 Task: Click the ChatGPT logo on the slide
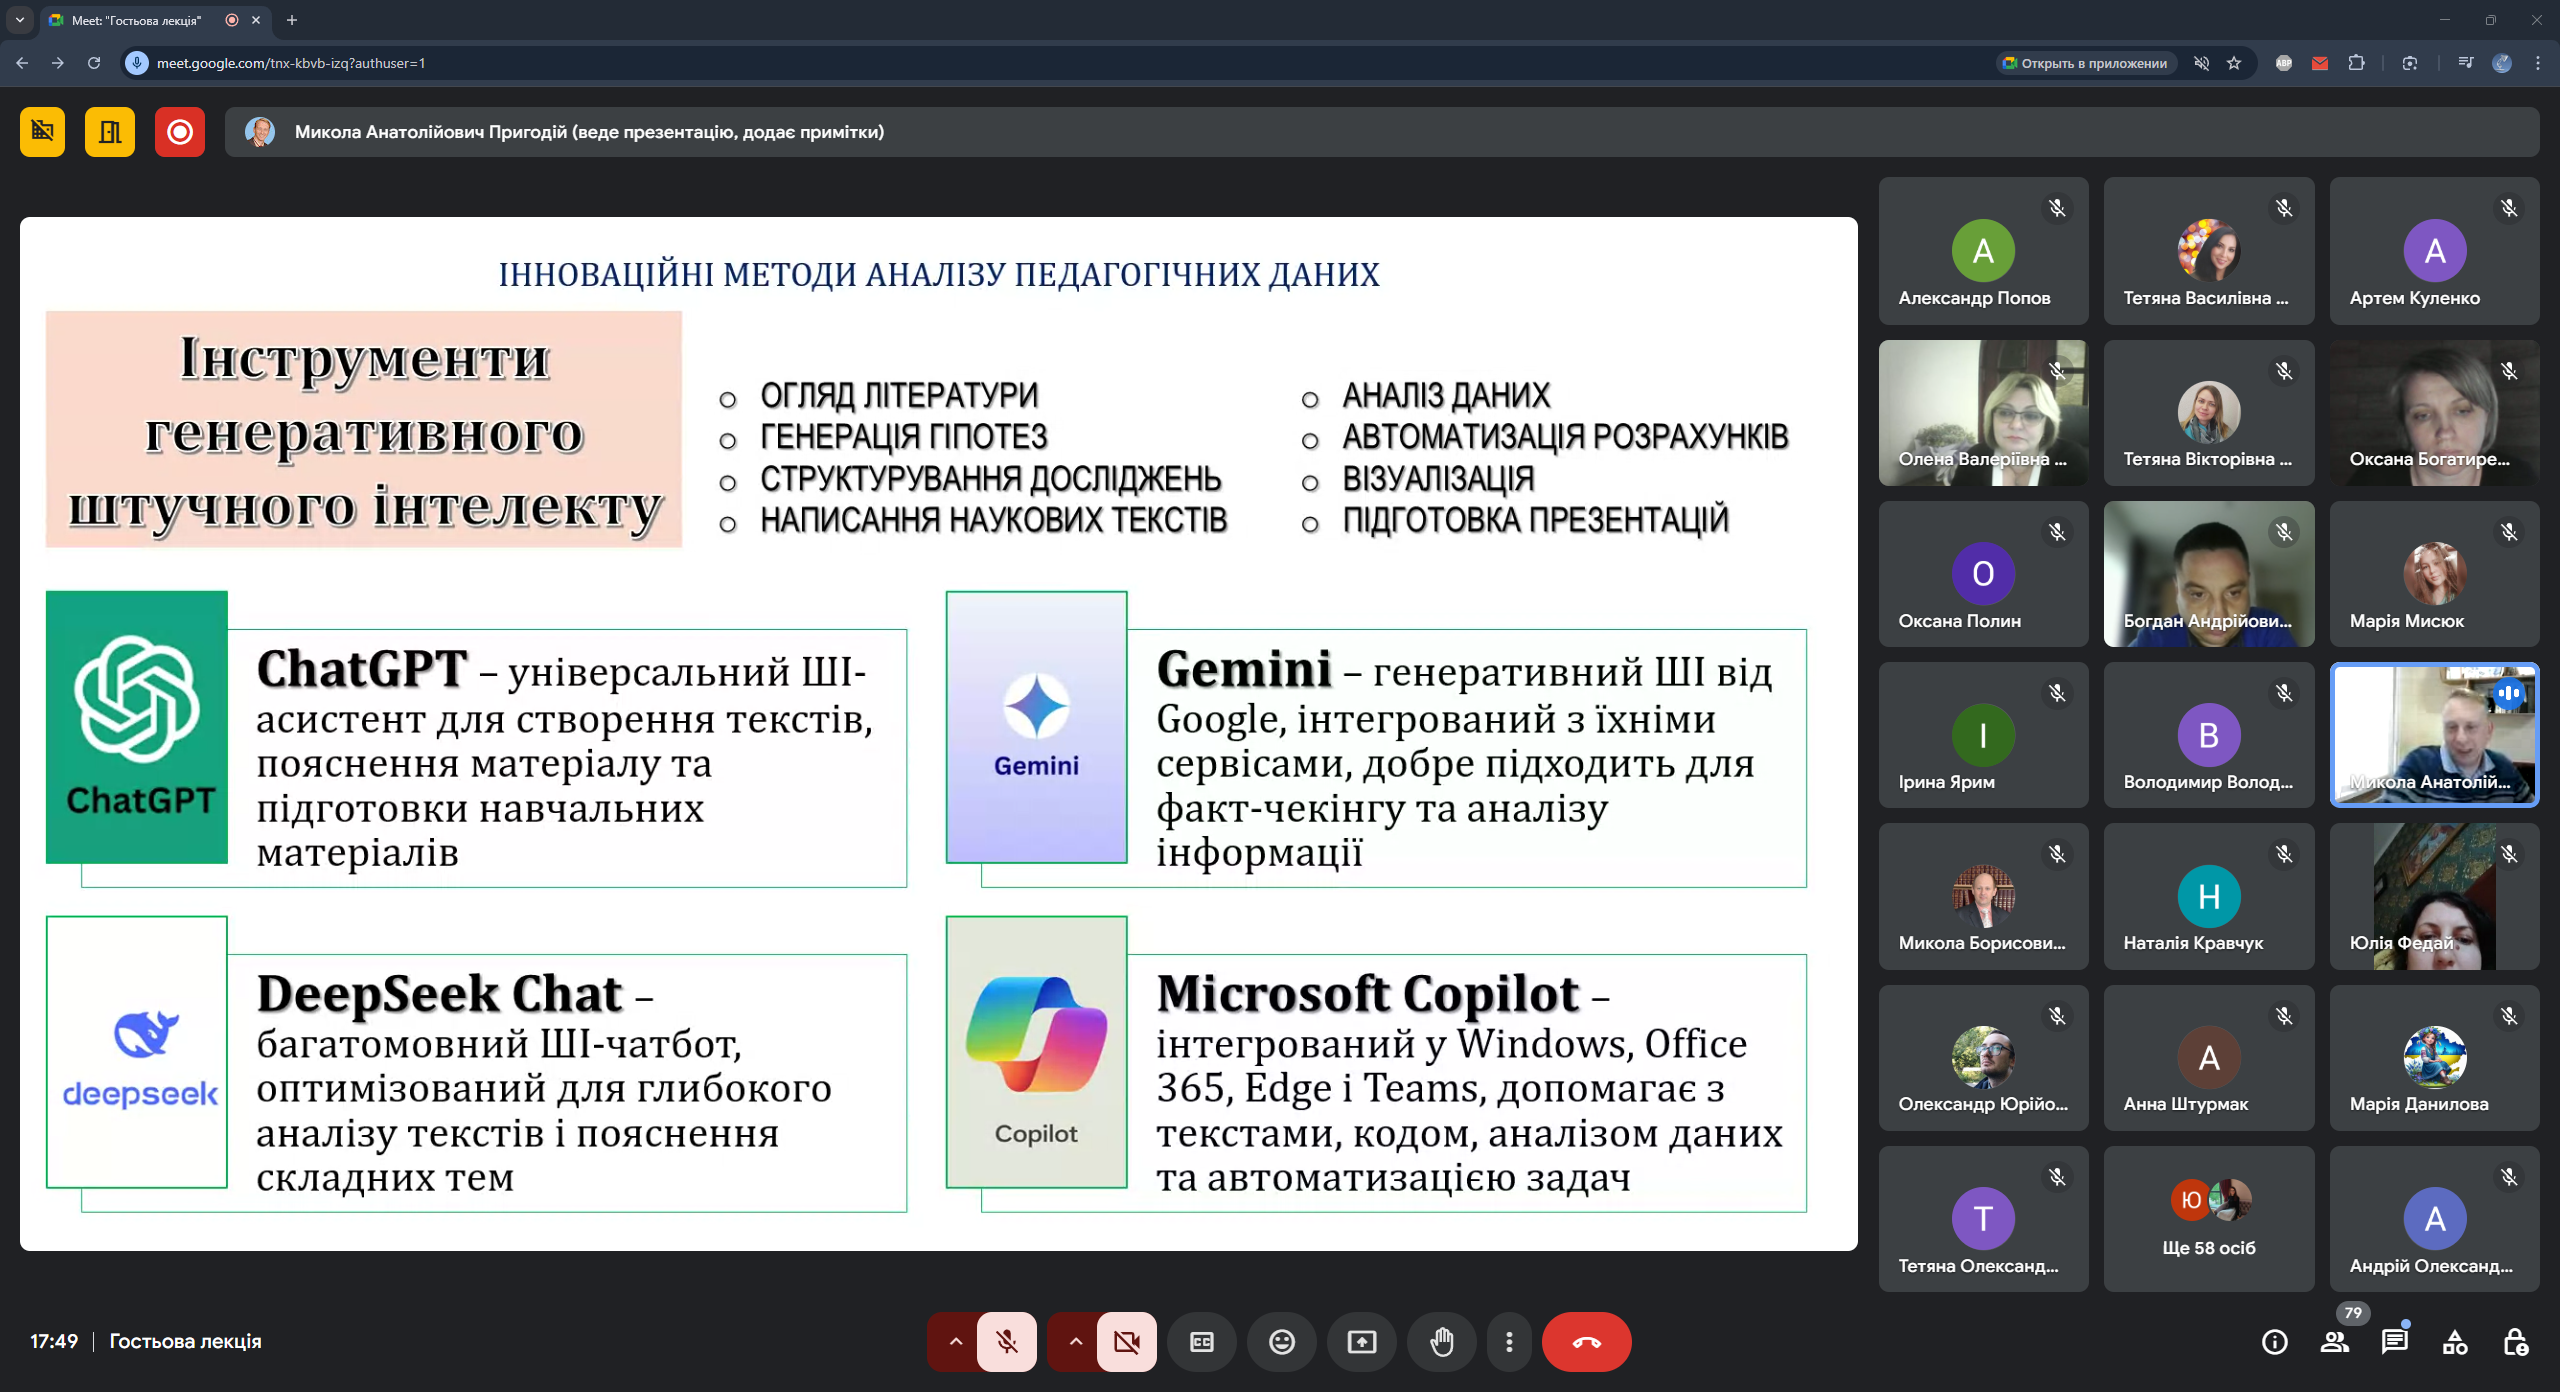137,727
